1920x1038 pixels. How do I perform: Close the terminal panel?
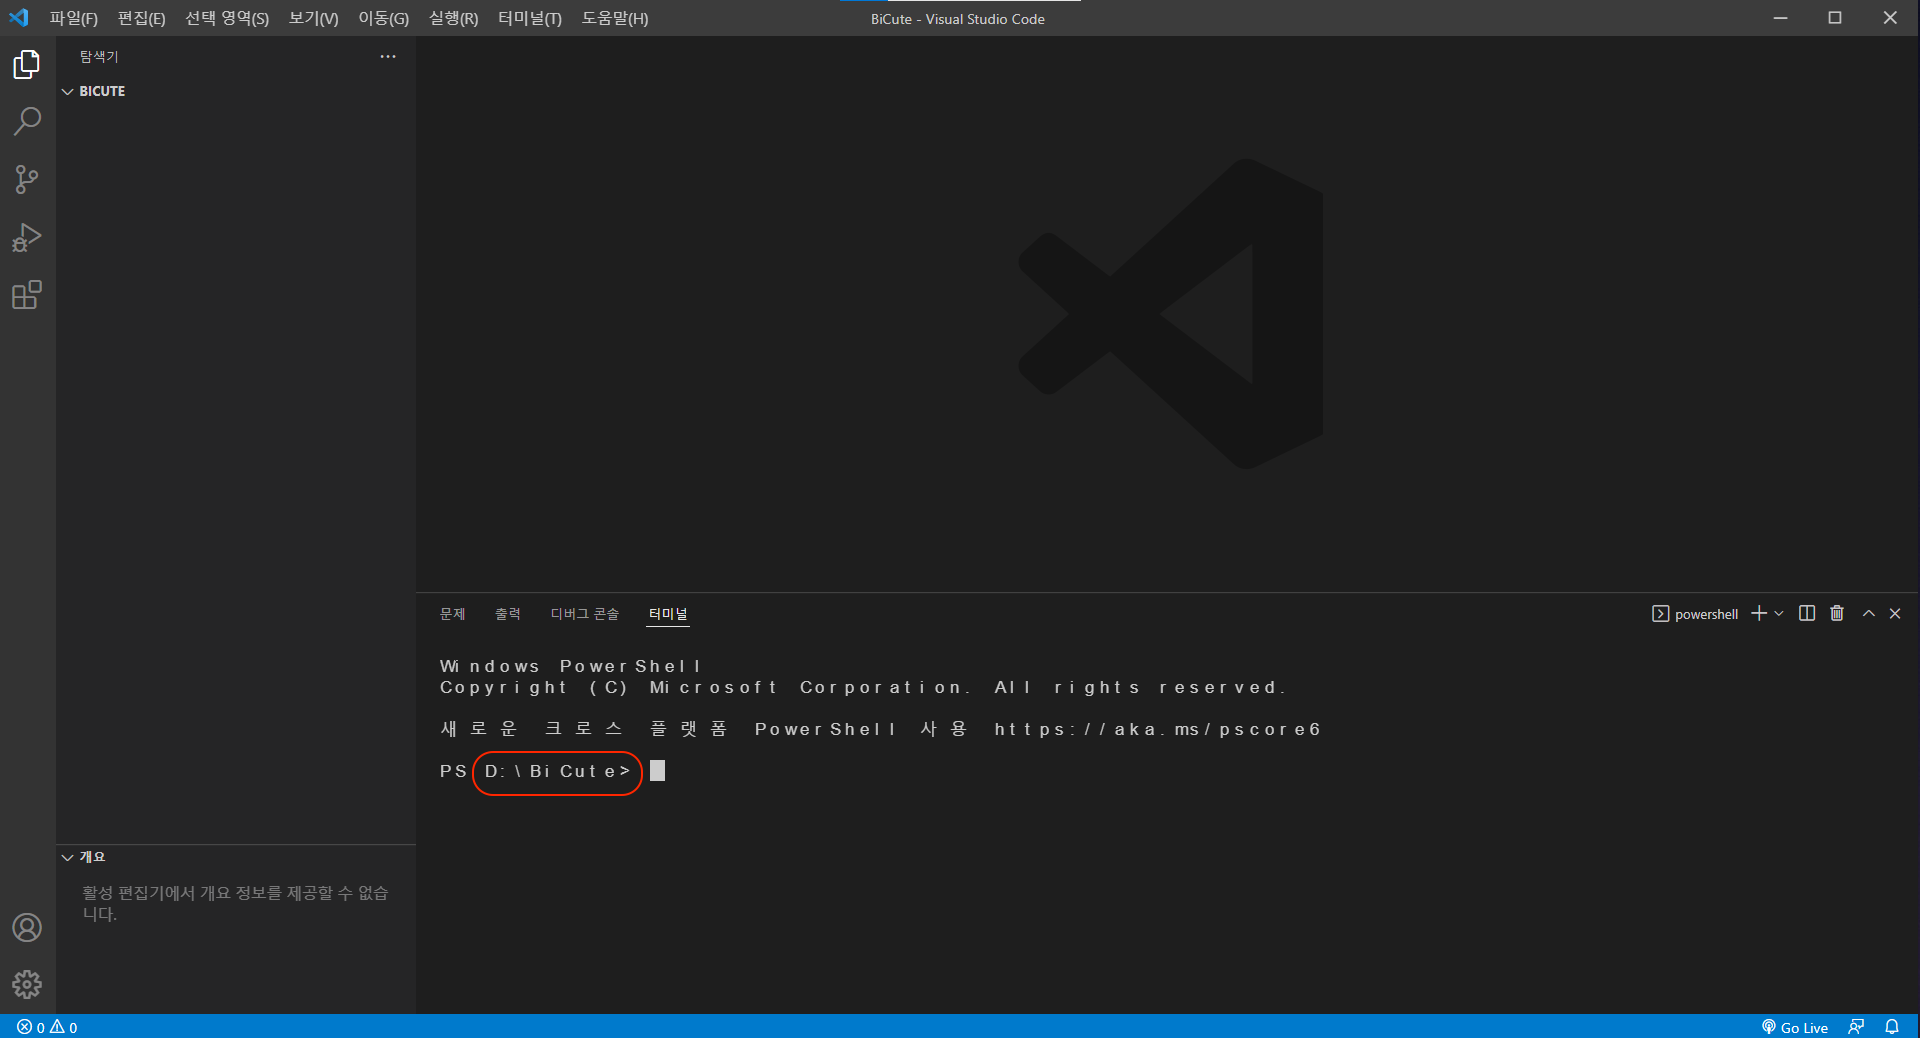pos(1895,613)
